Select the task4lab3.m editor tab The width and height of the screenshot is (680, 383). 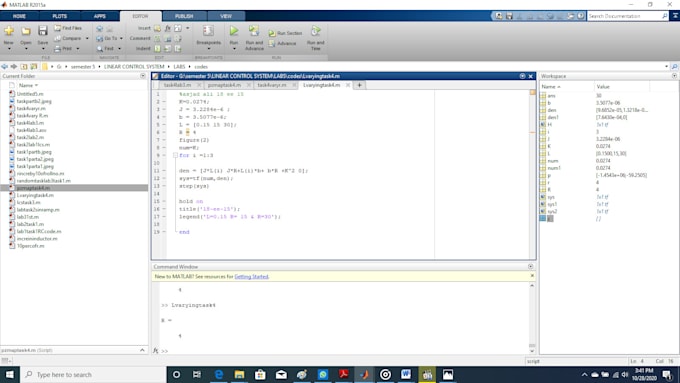(x=177, y=85)
